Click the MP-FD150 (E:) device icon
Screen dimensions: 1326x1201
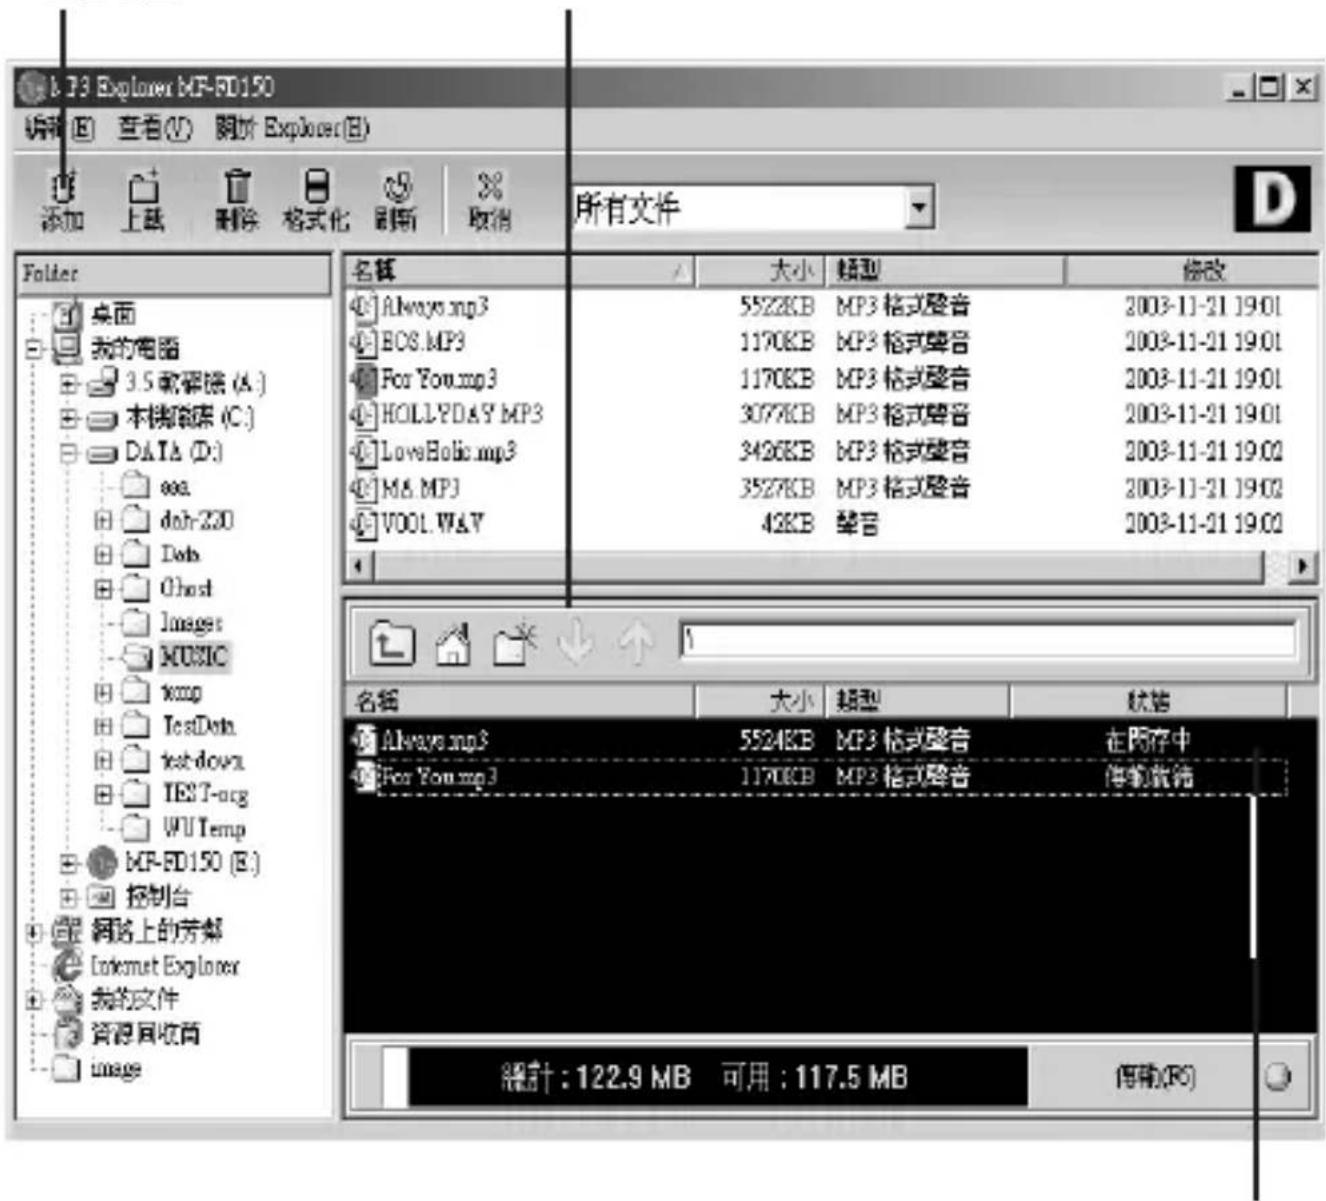point(102,862)
